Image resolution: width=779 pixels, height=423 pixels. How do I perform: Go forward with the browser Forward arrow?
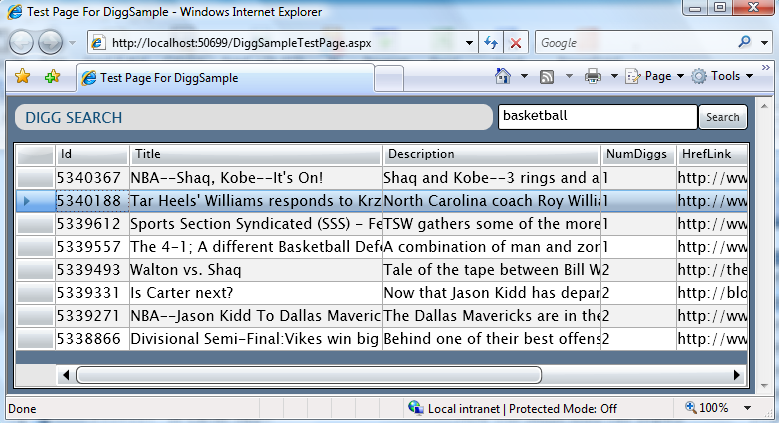click(x=51, y=43)
